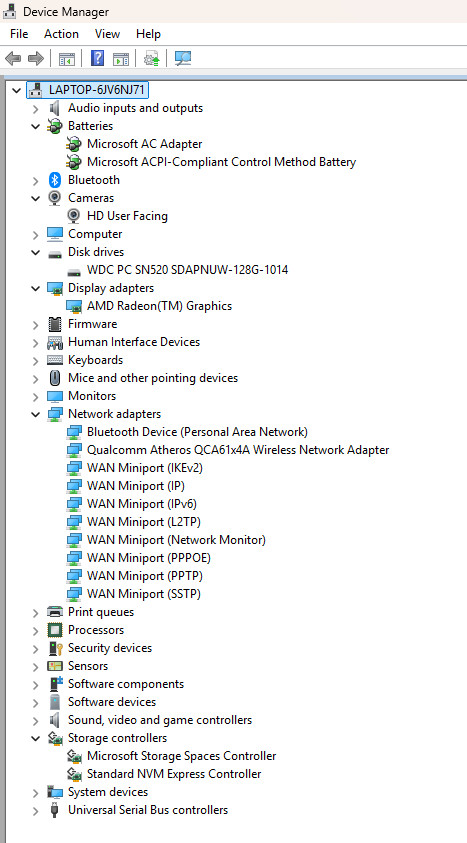Expand the Firmware category

[x=35, y=324]
